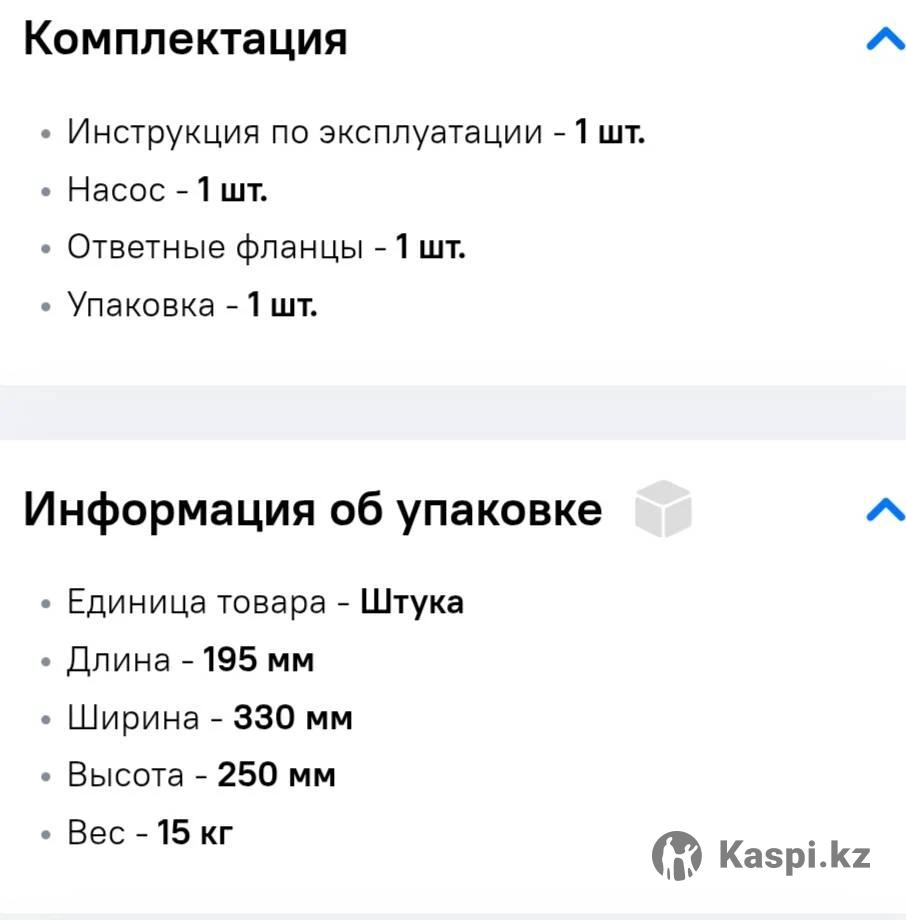This screenshot has height=920, width=906.
Task: Click the Единица товара label
Action: pos(197,603)
